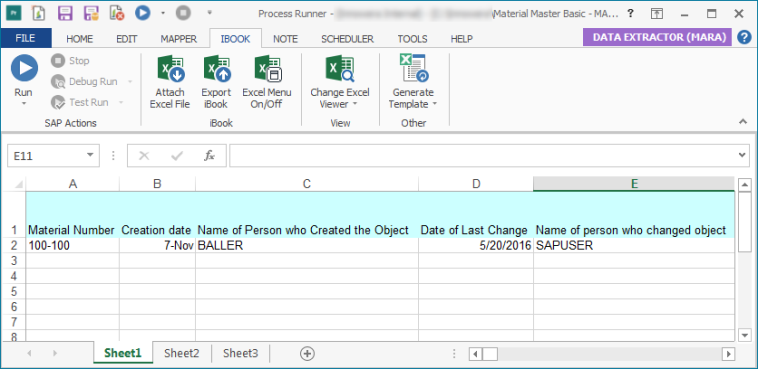Image resolution: width=758 pixels, height=369 pixels.
Task: Click the Process Runner app icon
Action: pos(13,13)
